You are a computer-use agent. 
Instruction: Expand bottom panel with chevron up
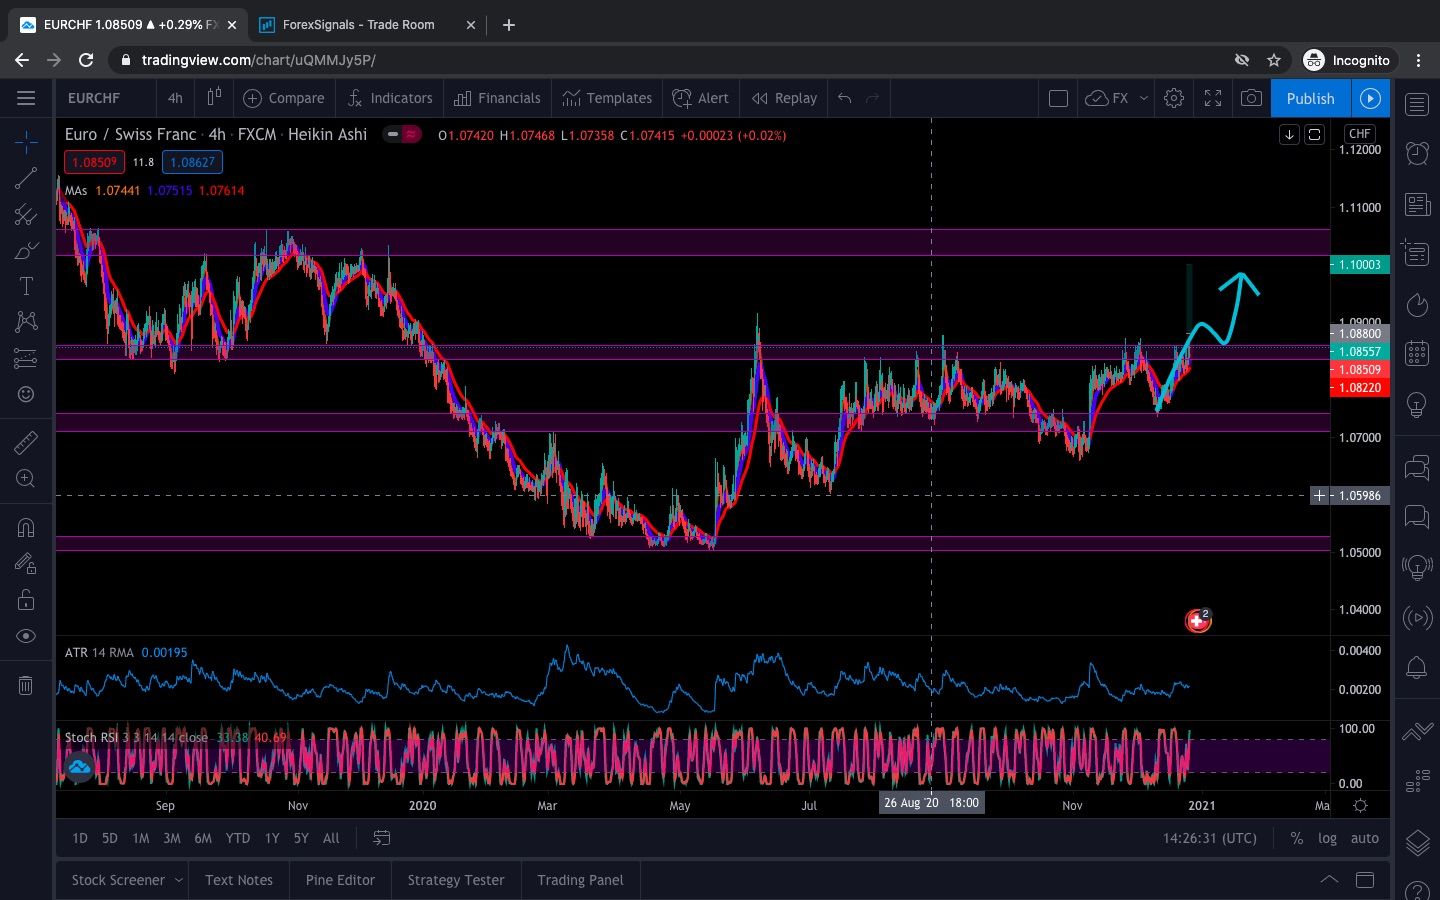pyautogui.click(x=1329, y=880)
